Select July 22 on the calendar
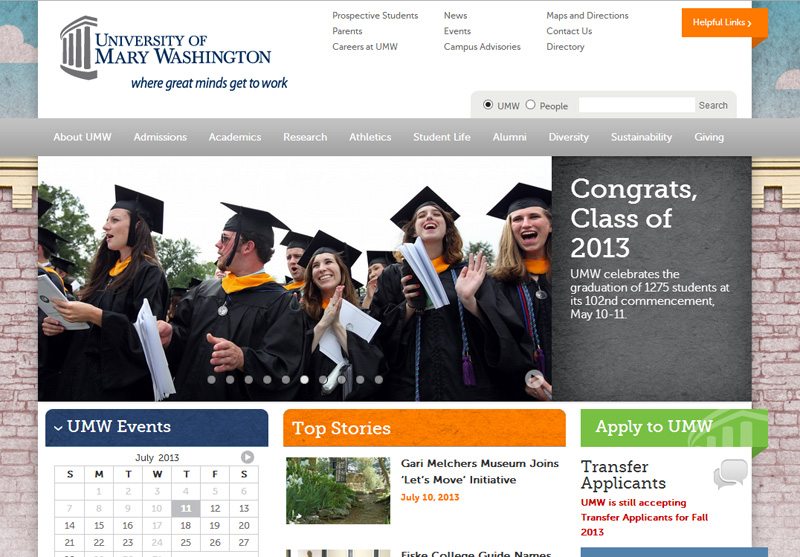Screen dimensions: 800x557 click(99, 542)
